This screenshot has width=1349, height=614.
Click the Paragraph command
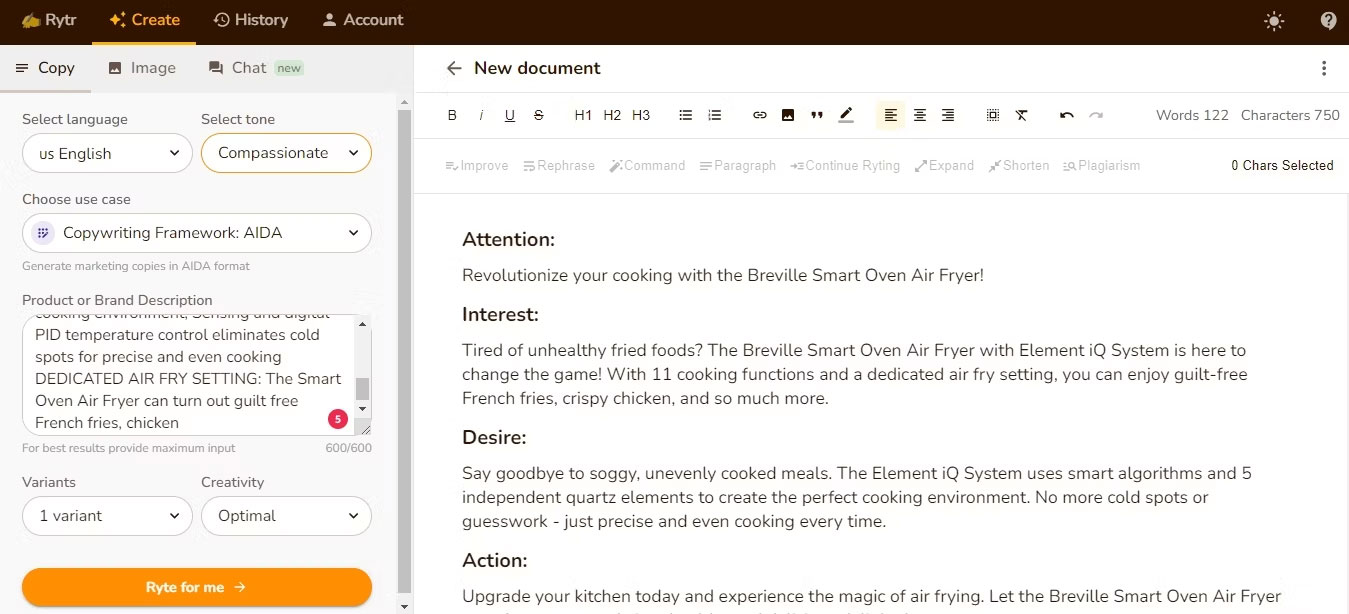[x=737, y=166]
